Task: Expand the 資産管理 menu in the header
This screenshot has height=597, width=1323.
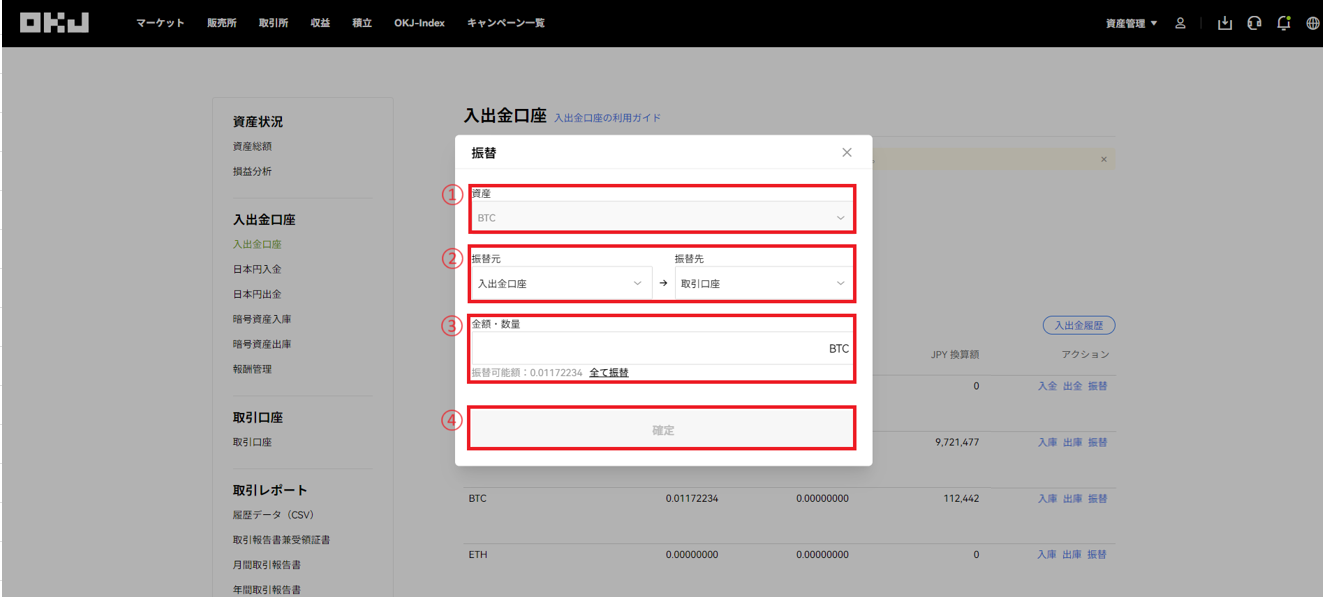Action: click(1131, 23)
